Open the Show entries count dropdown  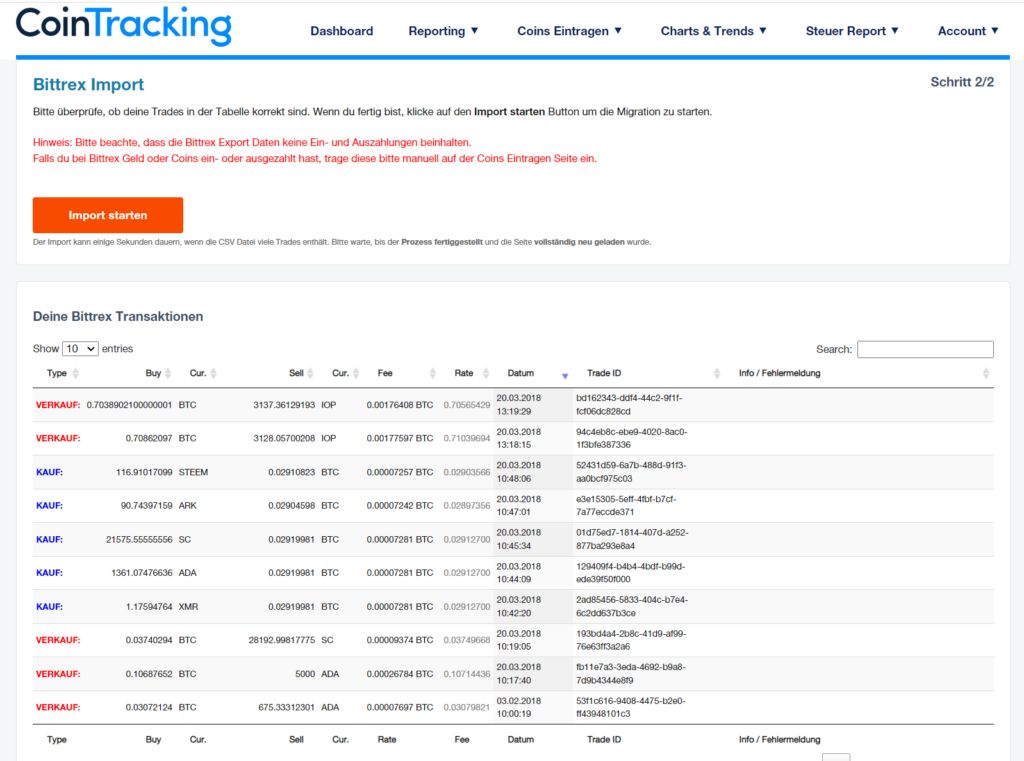coord(80,349)
